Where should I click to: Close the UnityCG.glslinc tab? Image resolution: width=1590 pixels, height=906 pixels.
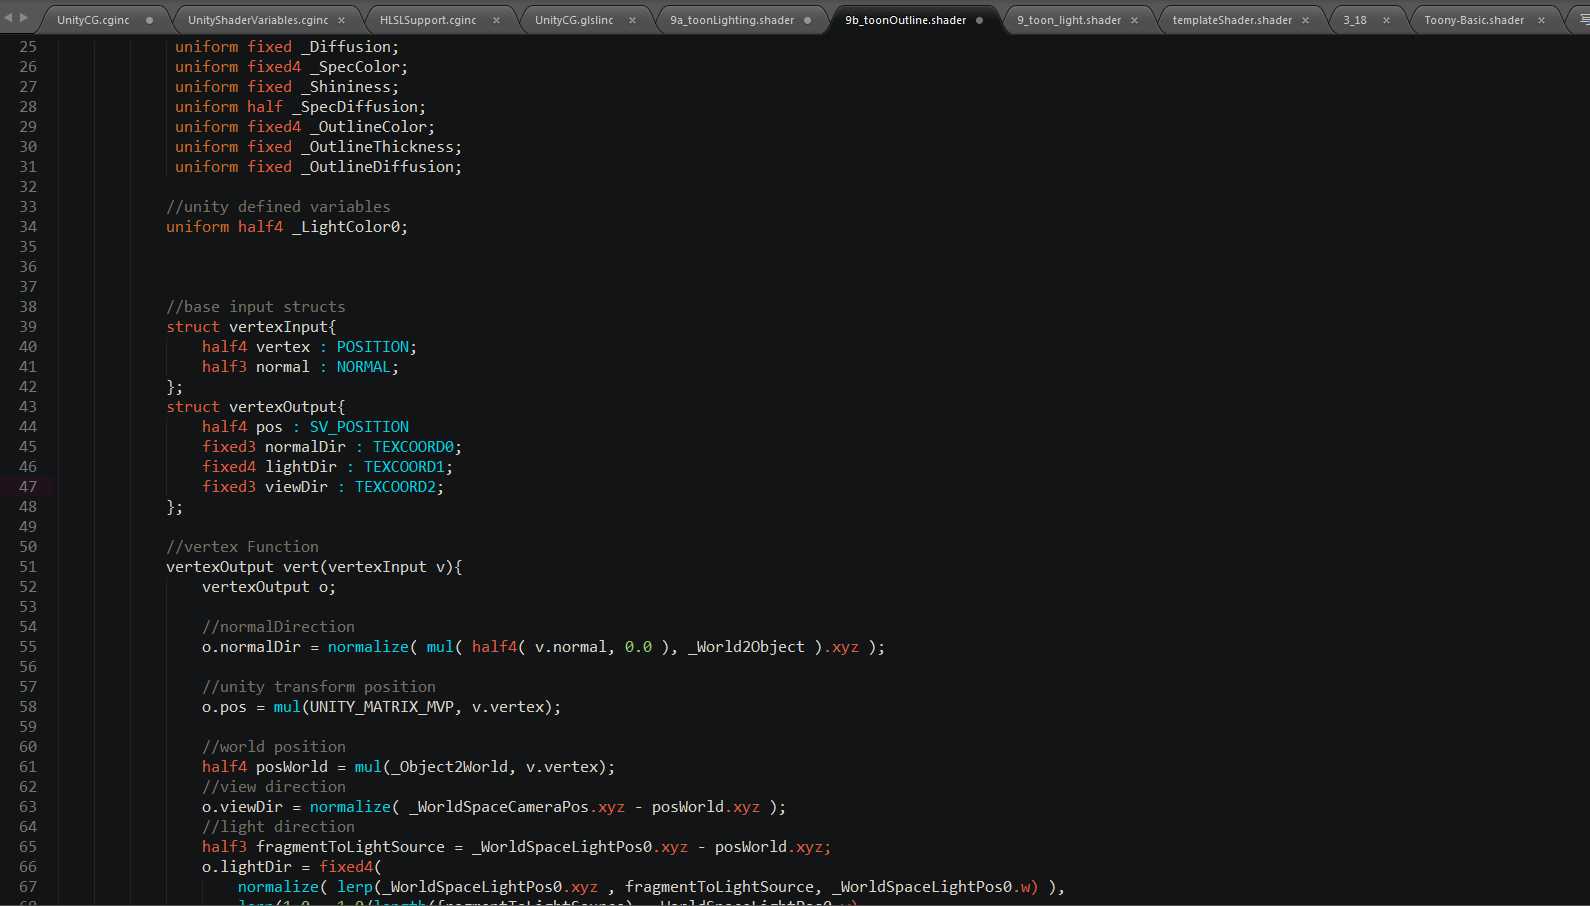pos(632,20)
